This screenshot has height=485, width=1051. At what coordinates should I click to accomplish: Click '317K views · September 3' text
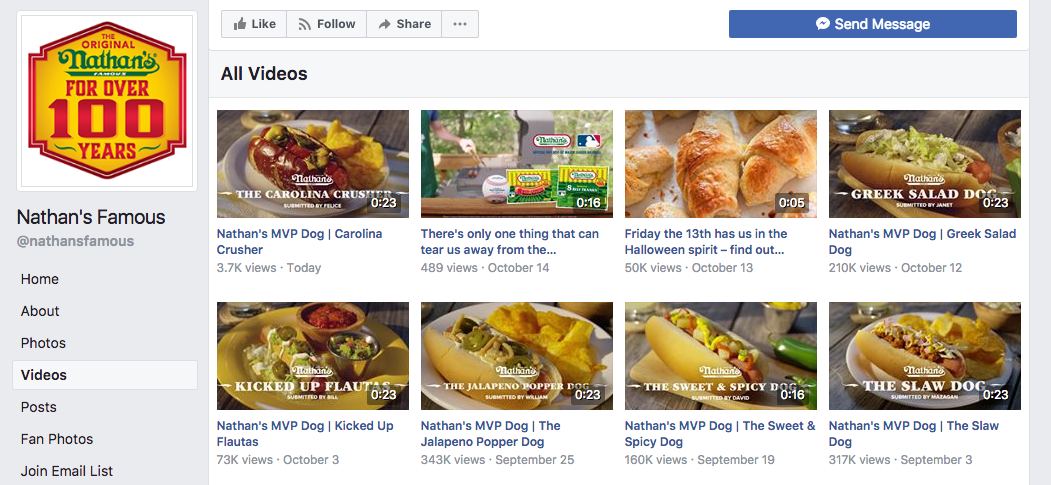tap(901, 460)
